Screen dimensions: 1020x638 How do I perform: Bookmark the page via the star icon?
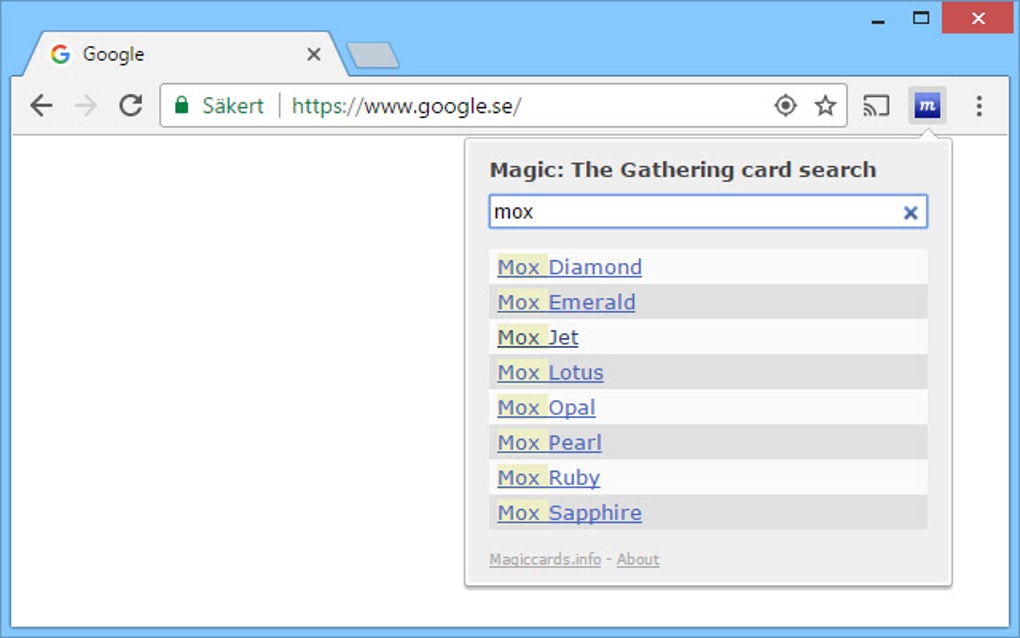click(x=826, y=105)
